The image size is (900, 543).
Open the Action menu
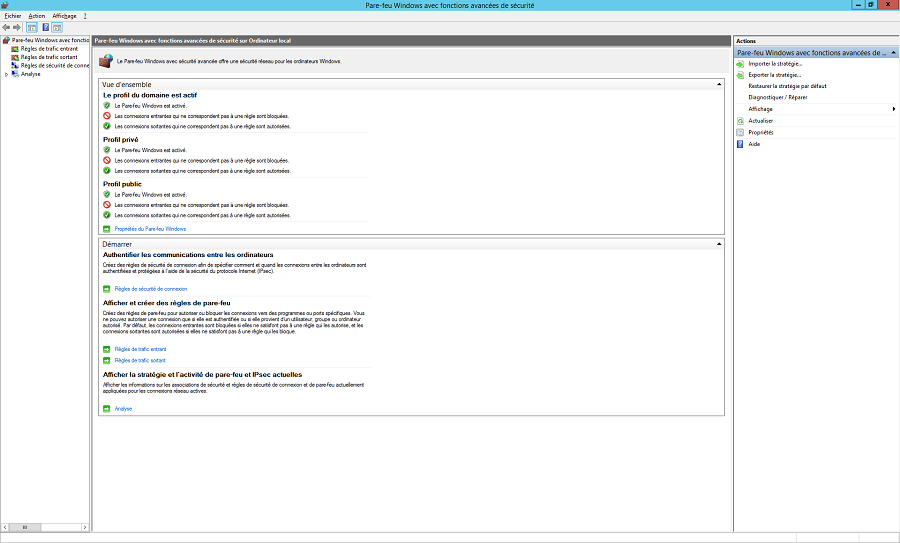point(37,16)
